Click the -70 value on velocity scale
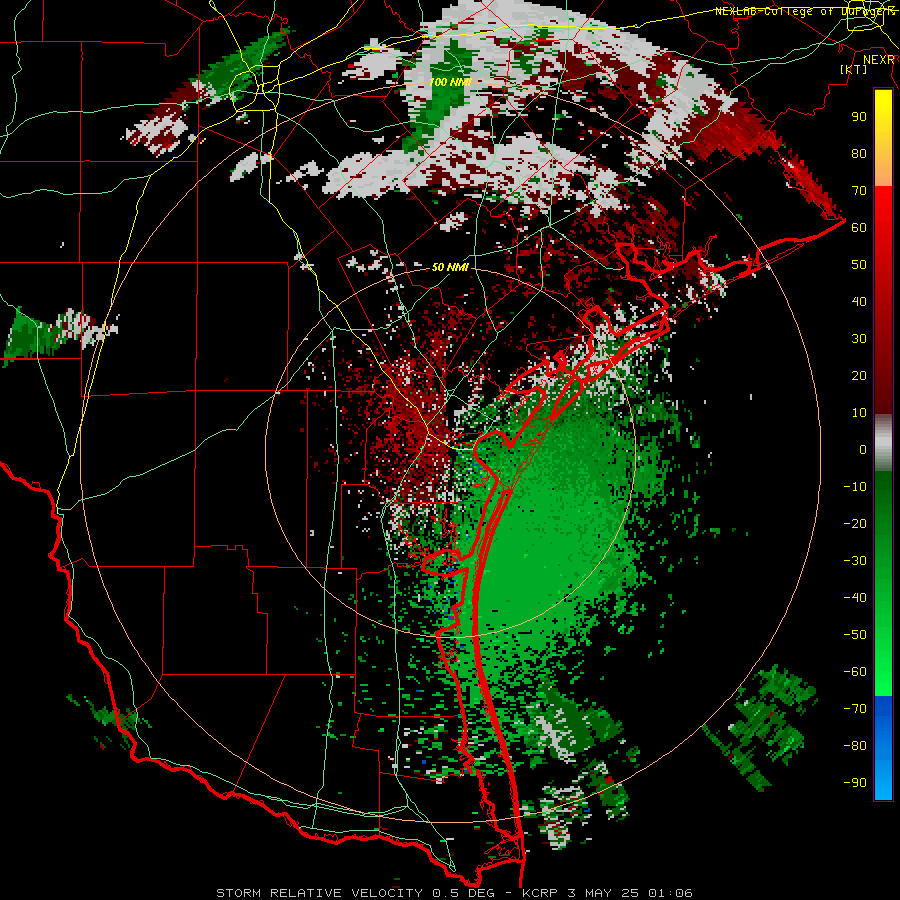Viewport: 900px width, 900px height. click(855, 709)
